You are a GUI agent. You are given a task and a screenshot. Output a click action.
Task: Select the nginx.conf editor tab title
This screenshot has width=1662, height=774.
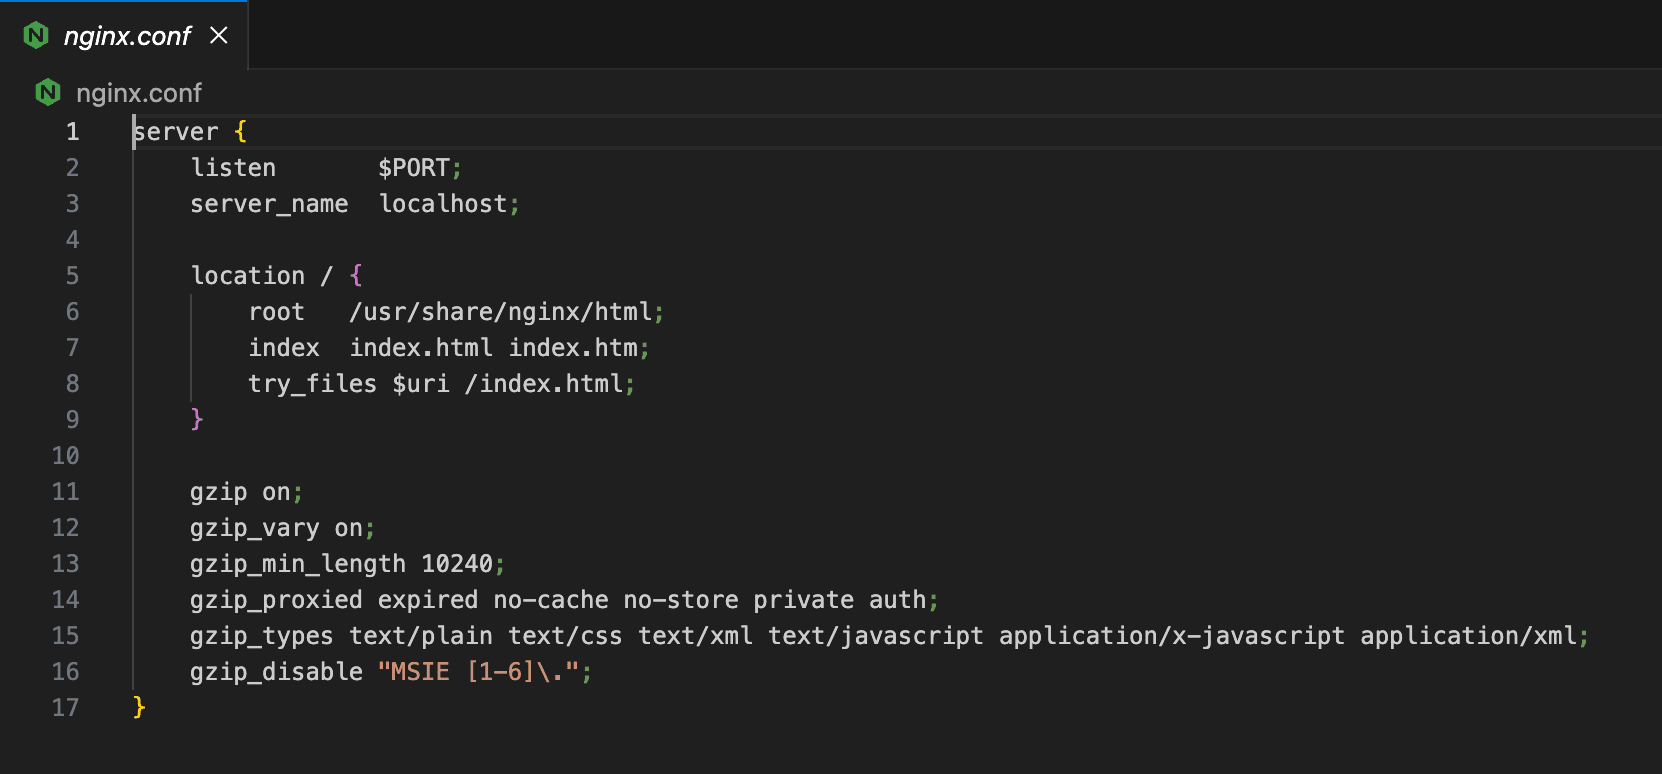click(x=127, y=36)
